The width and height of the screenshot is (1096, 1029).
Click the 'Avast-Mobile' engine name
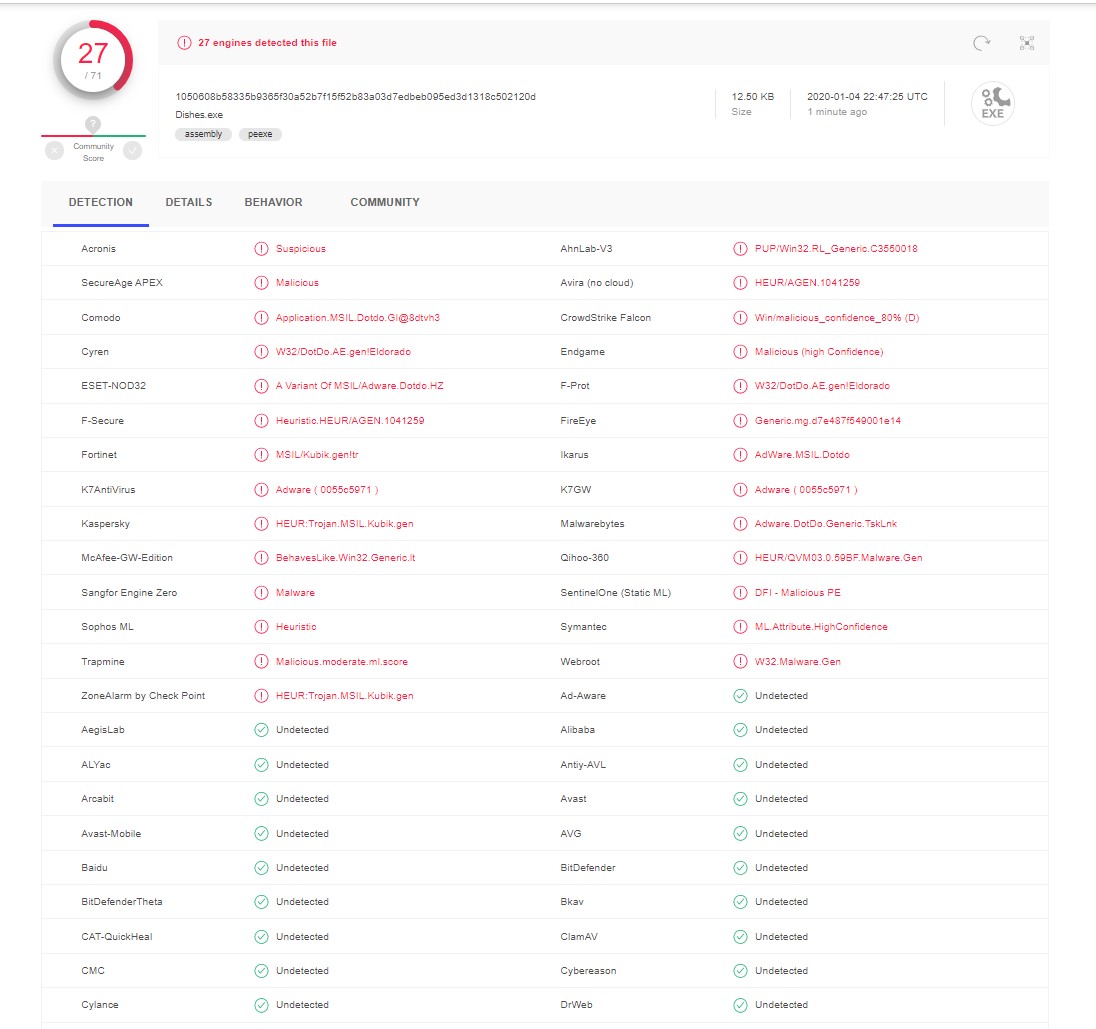tap(111, 833)
